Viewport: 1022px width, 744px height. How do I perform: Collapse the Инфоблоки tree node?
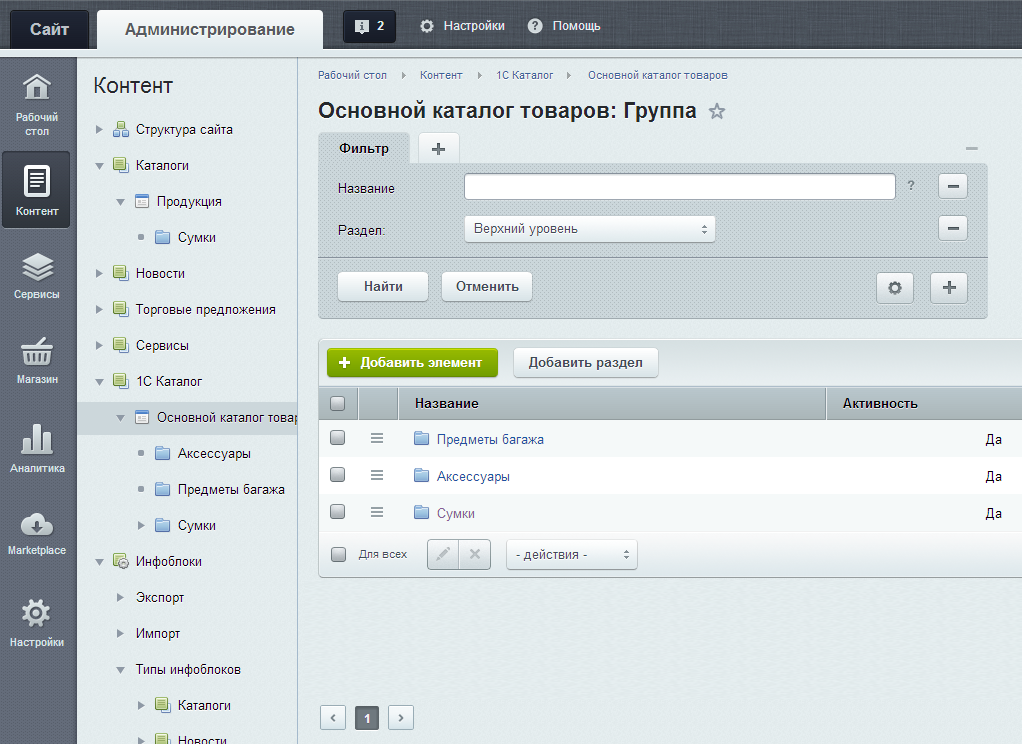coord(100,561)
